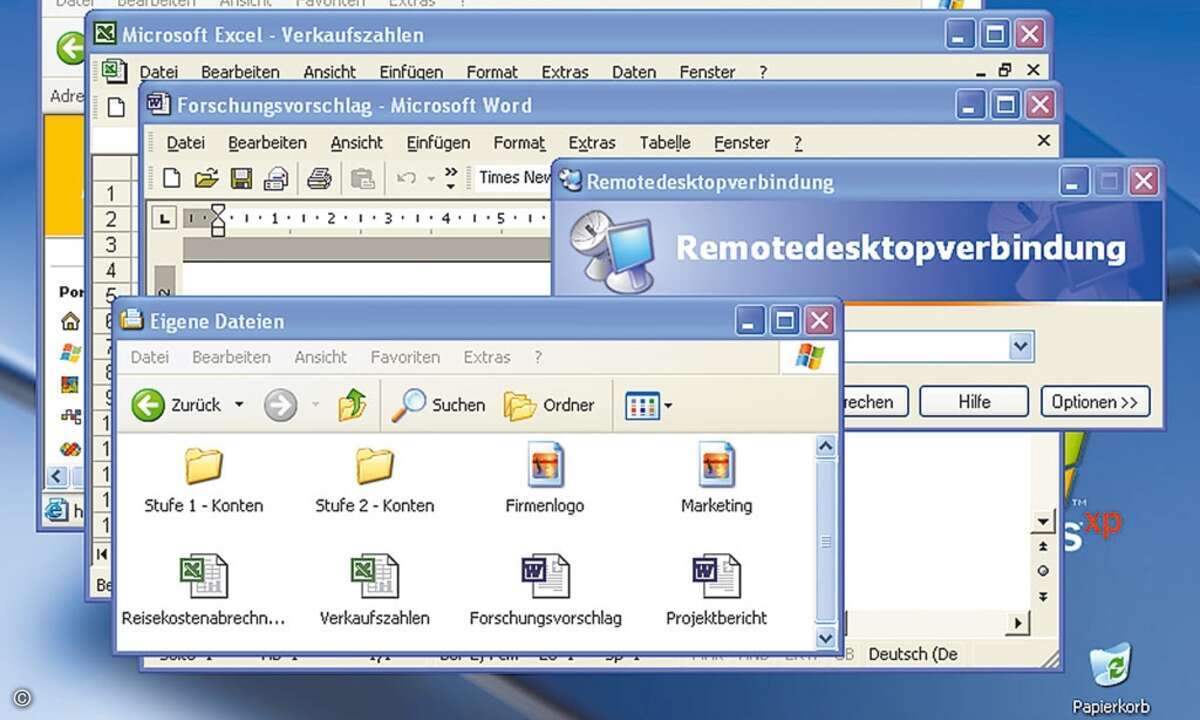
Task: Click the Eigene Dateien scrollbar down arrow
Action: [826, 637]
